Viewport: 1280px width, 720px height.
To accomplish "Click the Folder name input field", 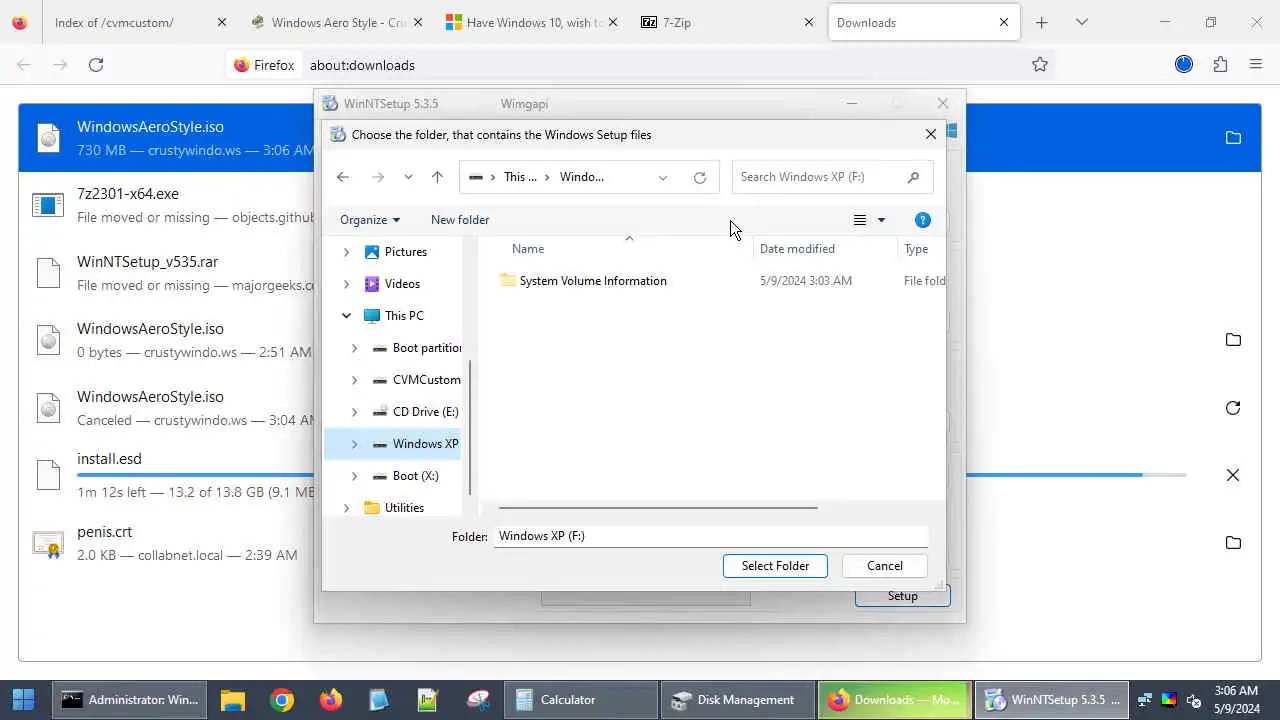I will (x=711, y=536).
